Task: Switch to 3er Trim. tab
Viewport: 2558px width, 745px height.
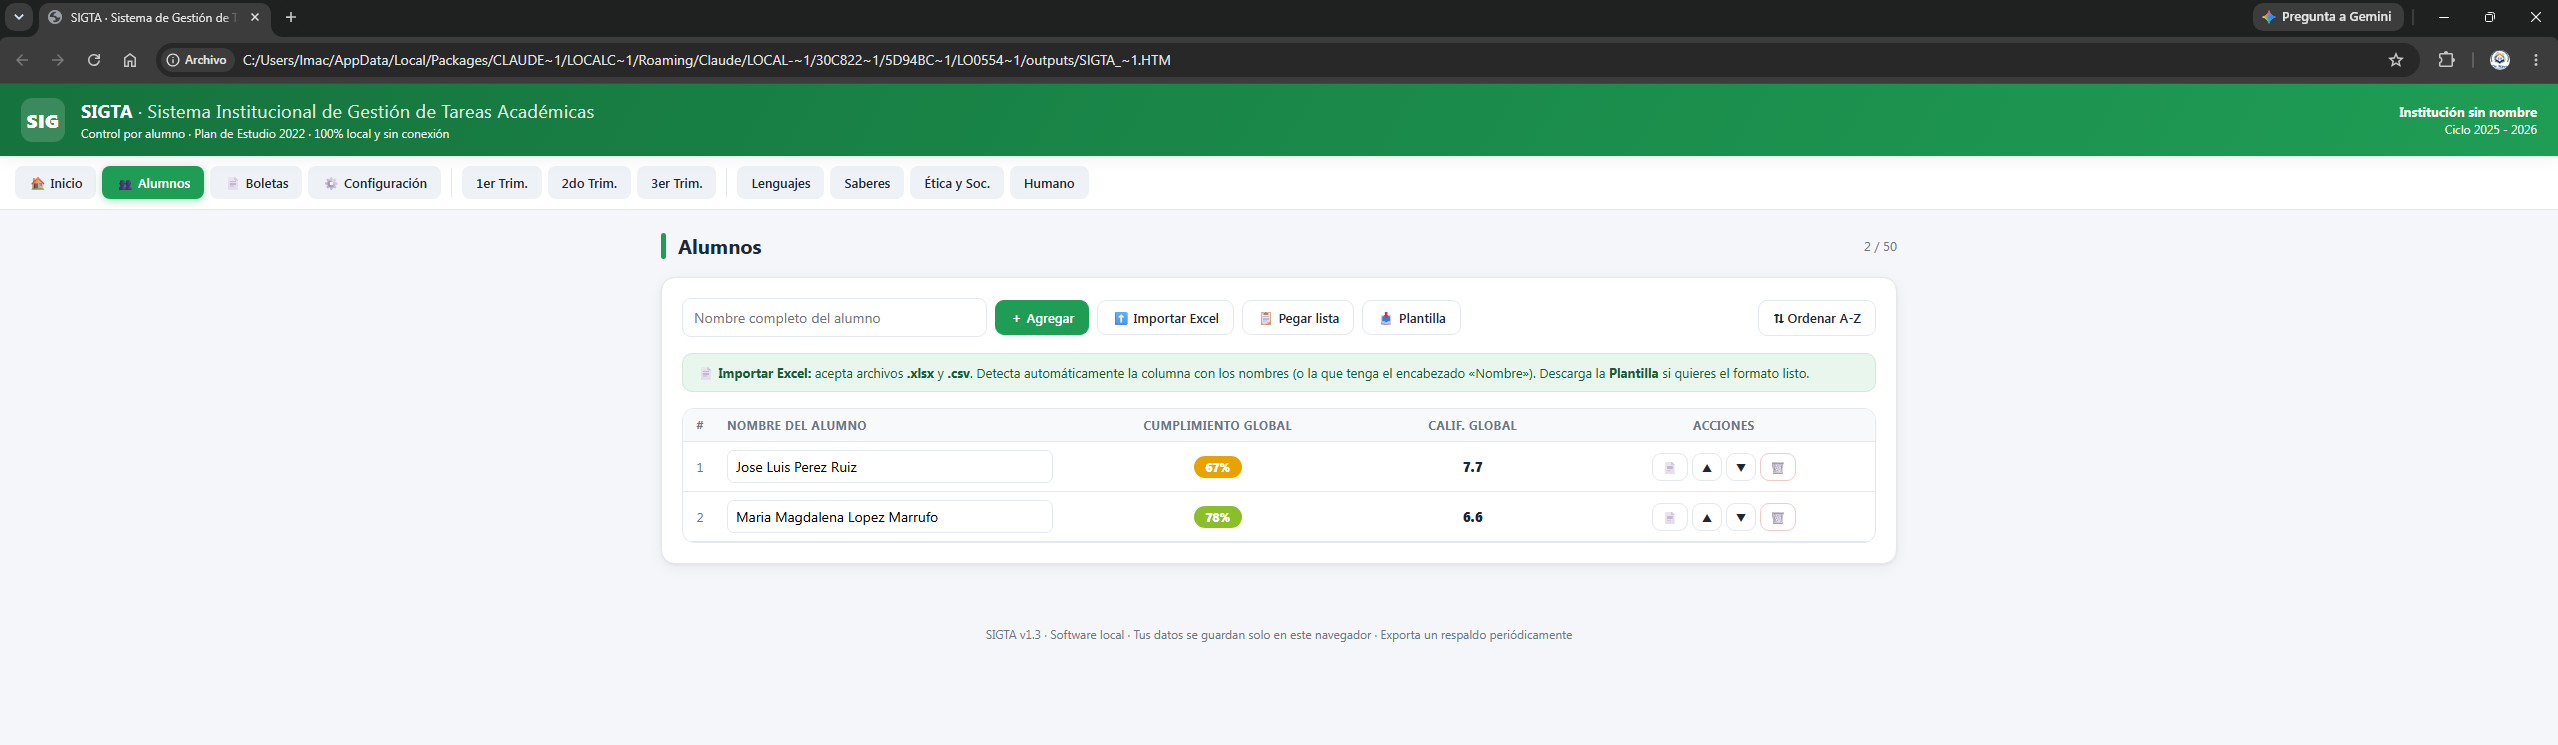Action: tap(677, 183)
